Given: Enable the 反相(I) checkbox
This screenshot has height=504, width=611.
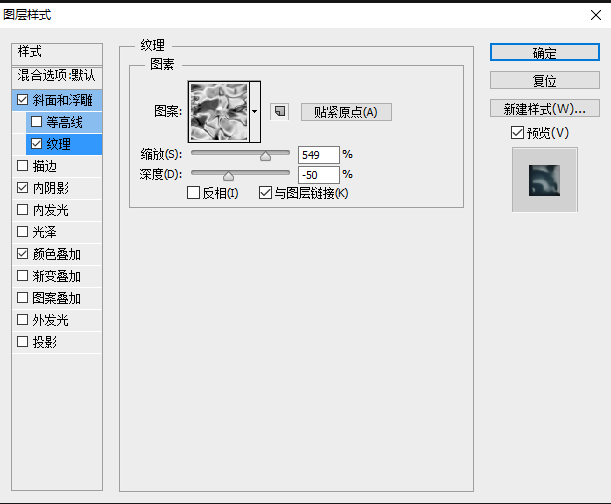Looking at the screenshot, I should (x=193, y=193).
